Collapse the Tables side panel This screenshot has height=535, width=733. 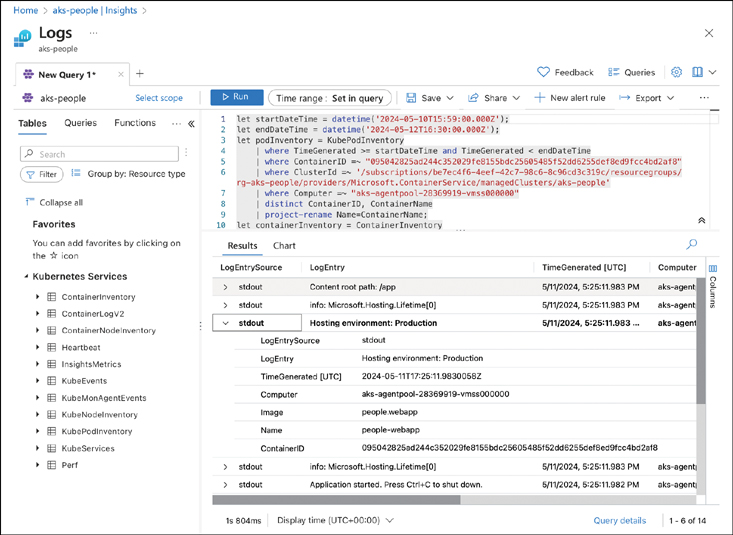pyautogui.click(x=191, y=124)
